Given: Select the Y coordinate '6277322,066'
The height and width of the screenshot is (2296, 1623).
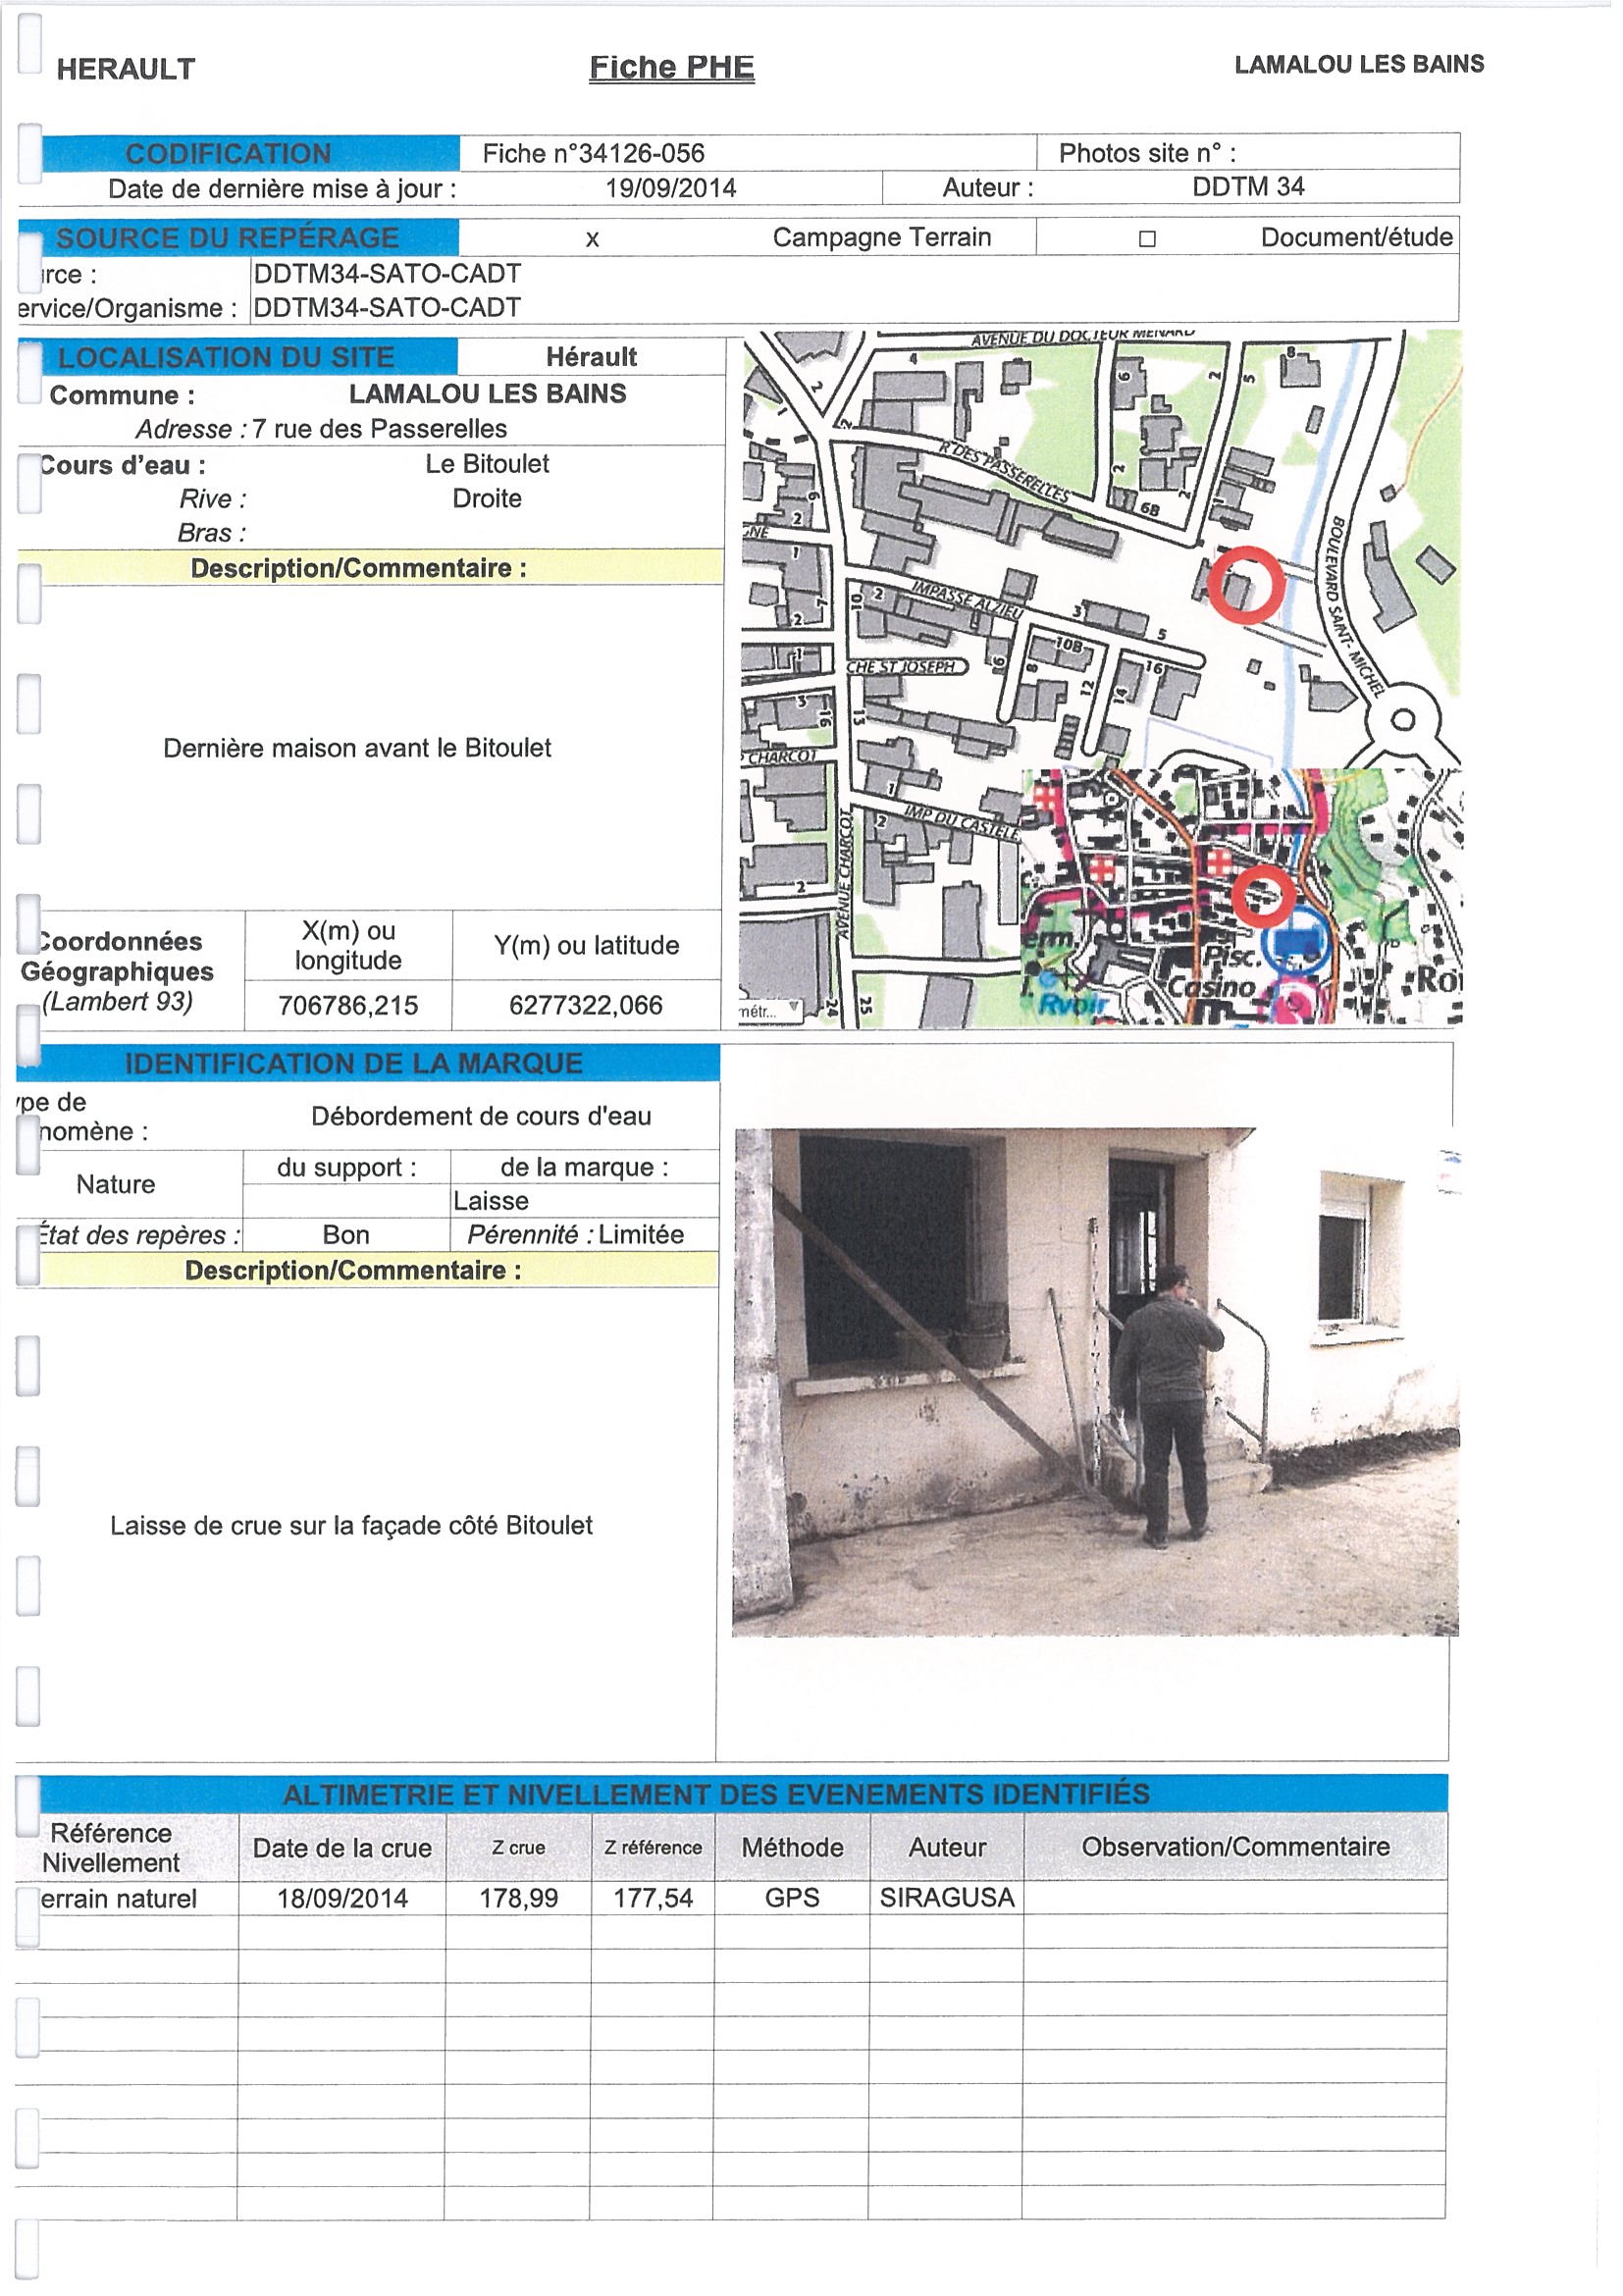Looking at the screenshot, I should click(589, 1011).
